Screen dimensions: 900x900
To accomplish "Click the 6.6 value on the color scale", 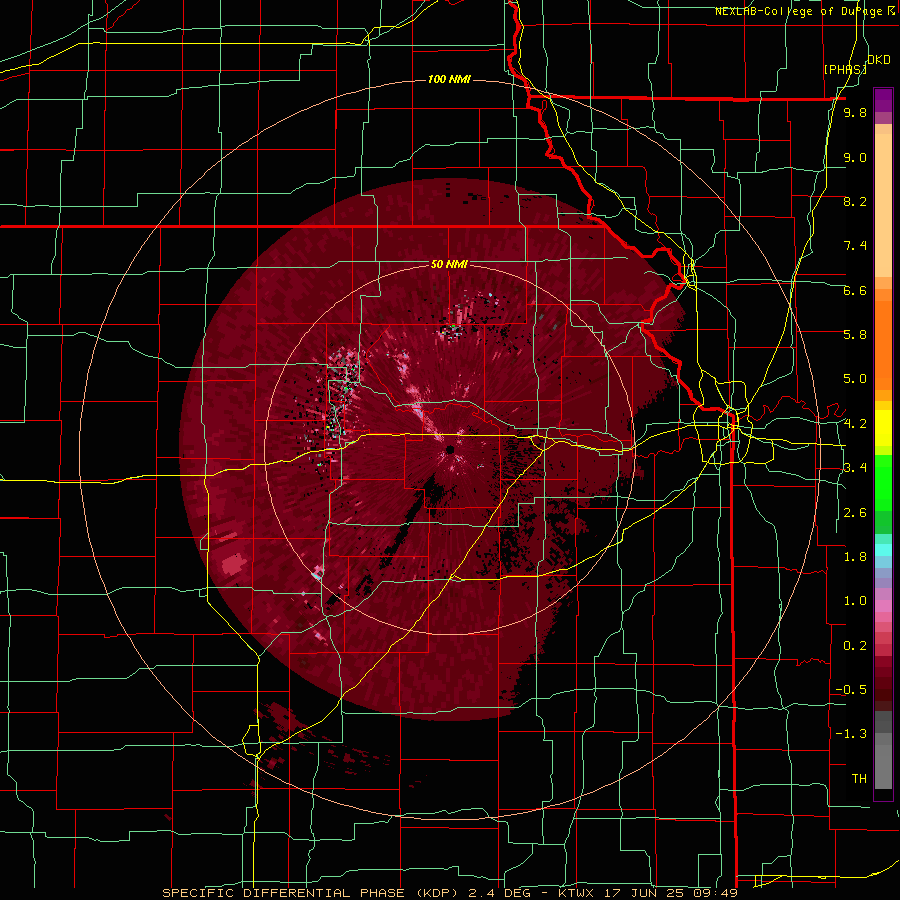I will [855, 290].
